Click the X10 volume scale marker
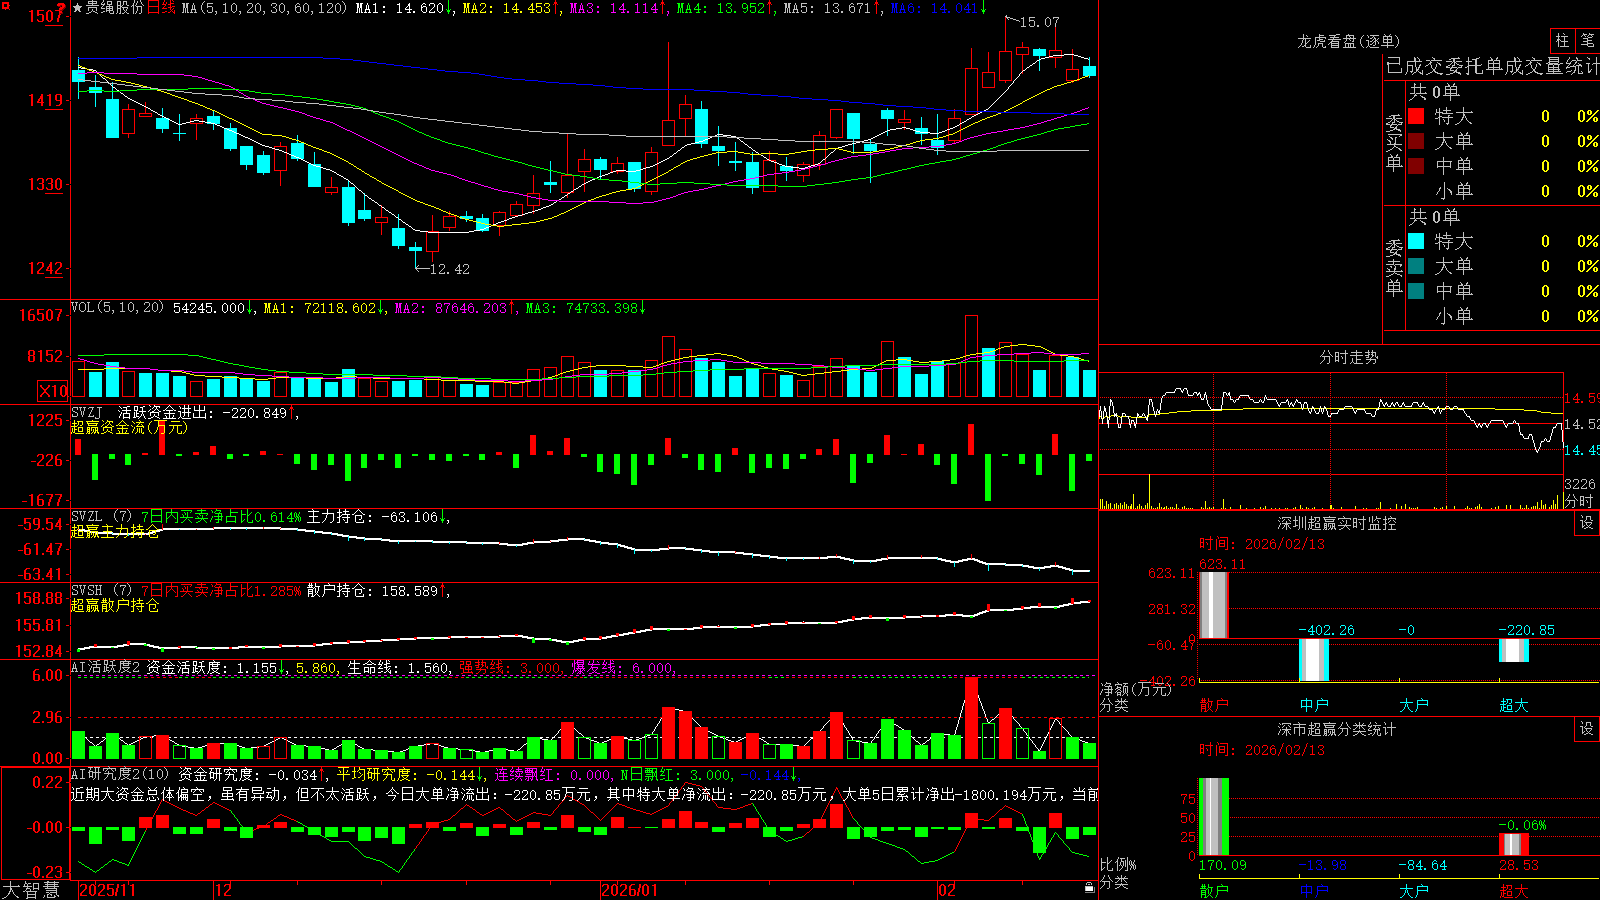Screen dimensions: 1600x900 [53, 391]
